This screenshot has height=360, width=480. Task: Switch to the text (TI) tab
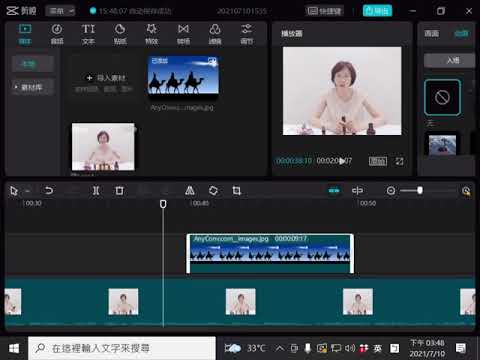click(88, 34)
